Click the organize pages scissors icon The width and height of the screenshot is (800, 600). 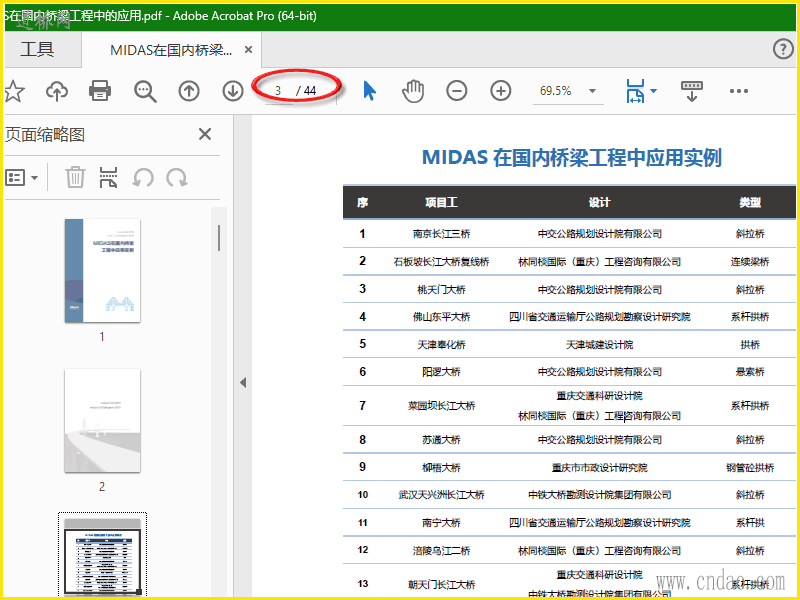point(108,177)
